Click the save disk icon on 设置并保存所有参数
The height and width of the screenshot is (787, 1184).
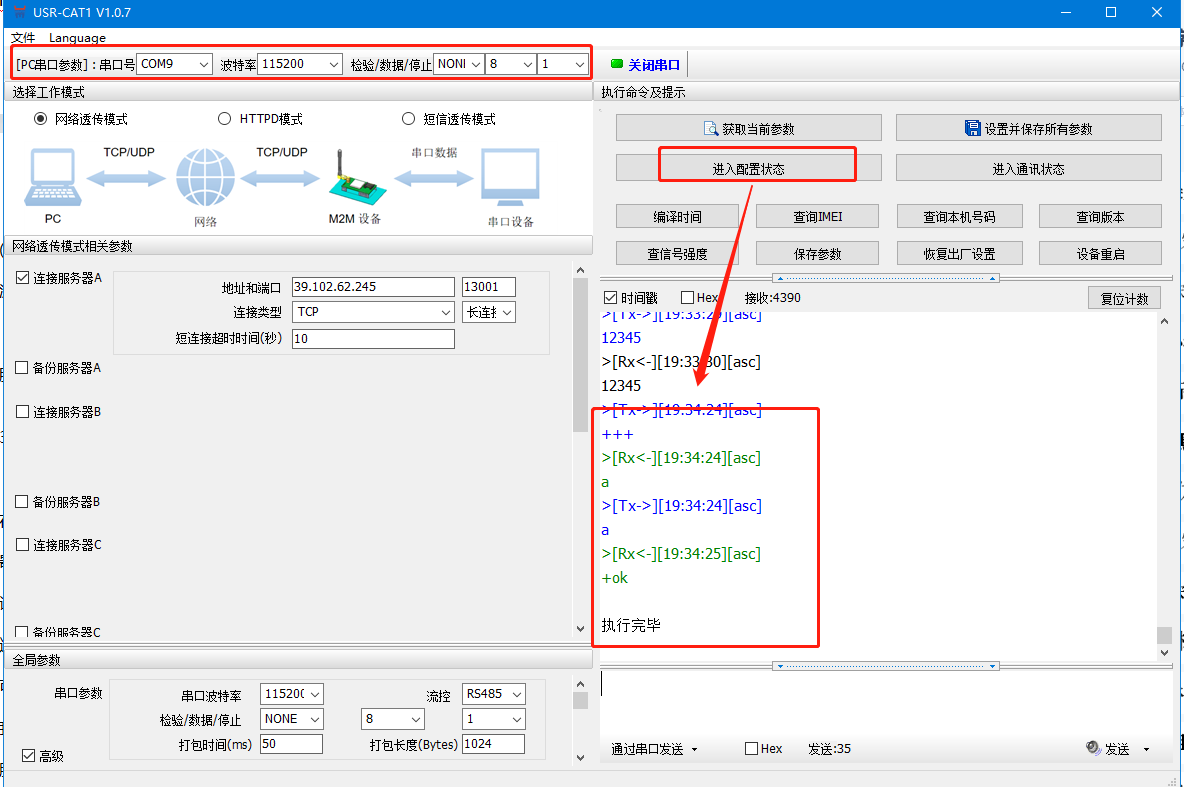point(972,128)
